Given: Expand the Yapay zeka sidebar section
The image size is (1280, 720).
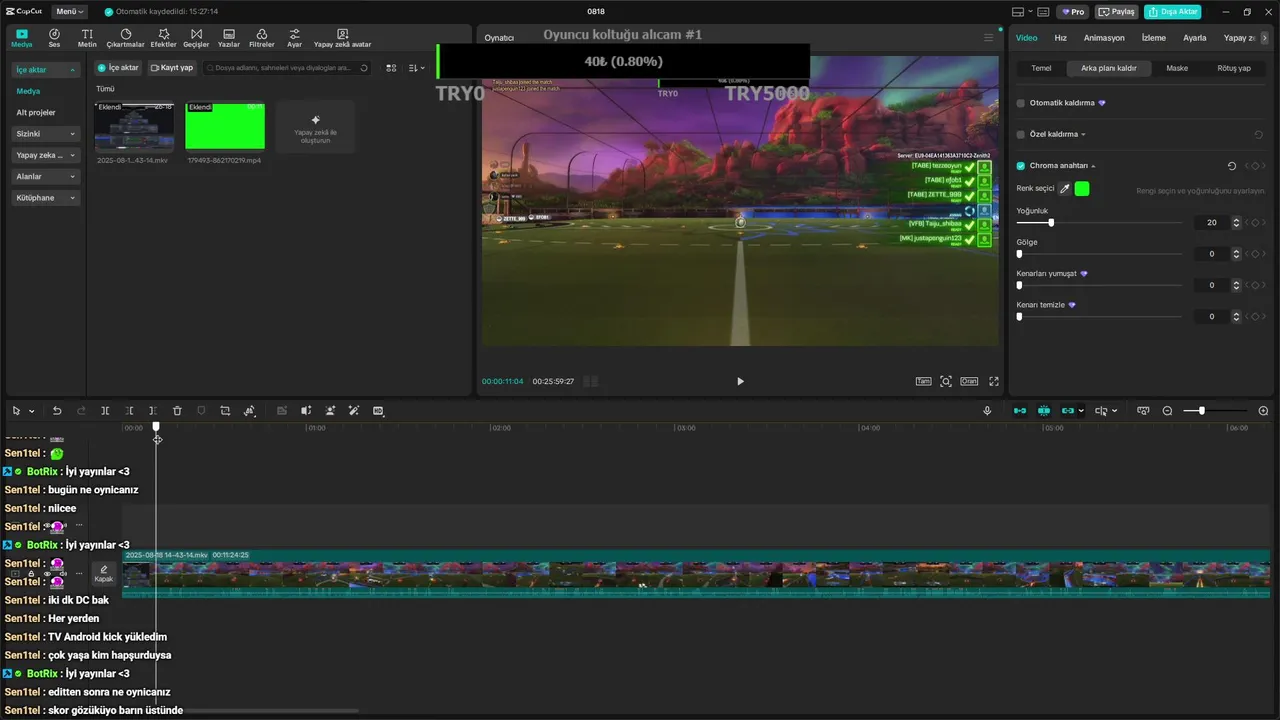Looking at the screenshot, I should pyautogui.click(x=46, y=156).
